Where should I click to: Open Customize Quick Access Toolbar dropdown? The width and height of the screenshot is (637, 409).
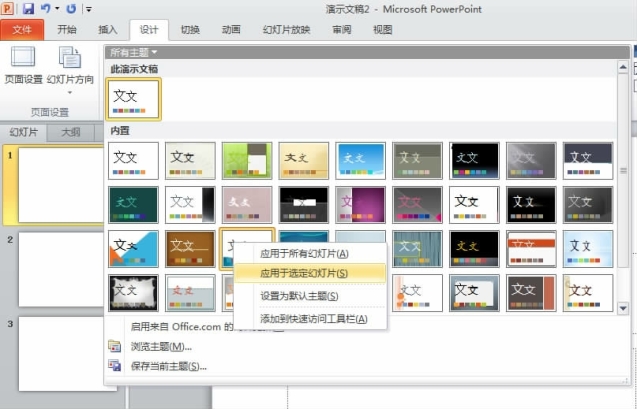point(88,9)
